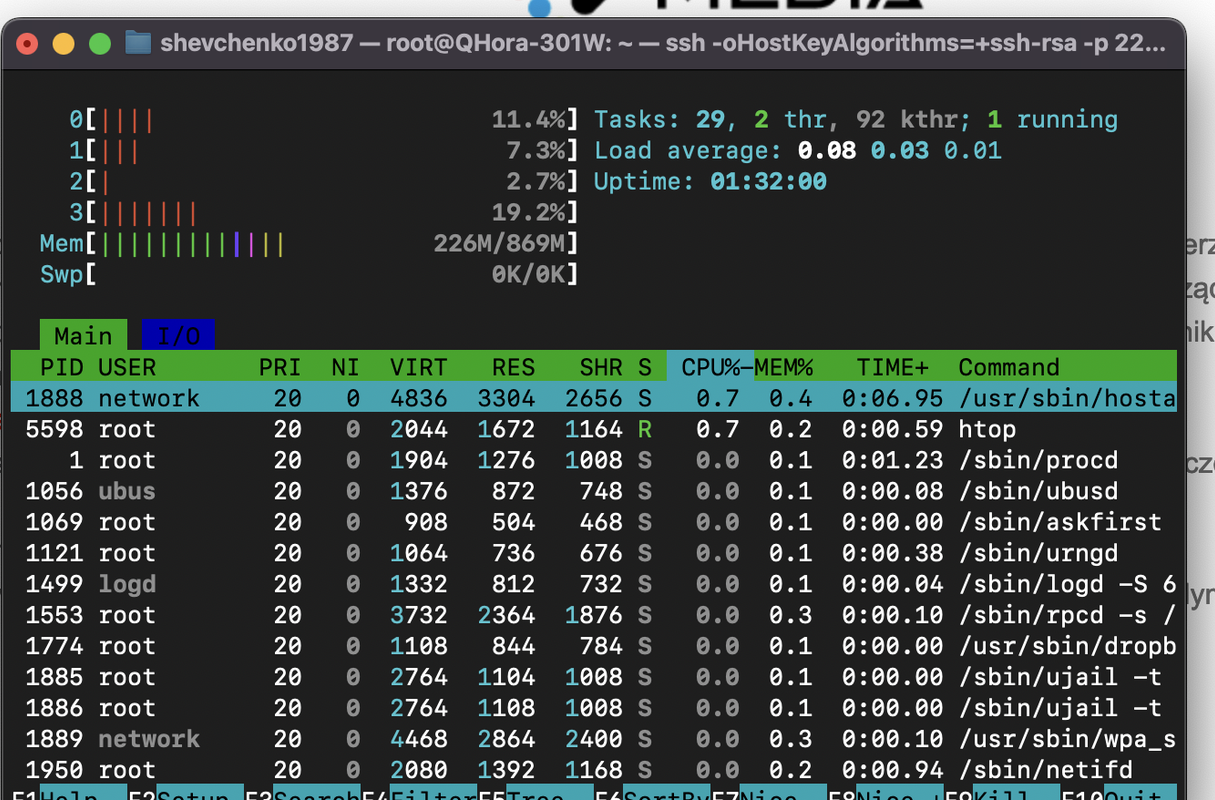Sort by the SHR column header
The width and height of the screenshot is (1215, 800).
(x=600, y=367)
